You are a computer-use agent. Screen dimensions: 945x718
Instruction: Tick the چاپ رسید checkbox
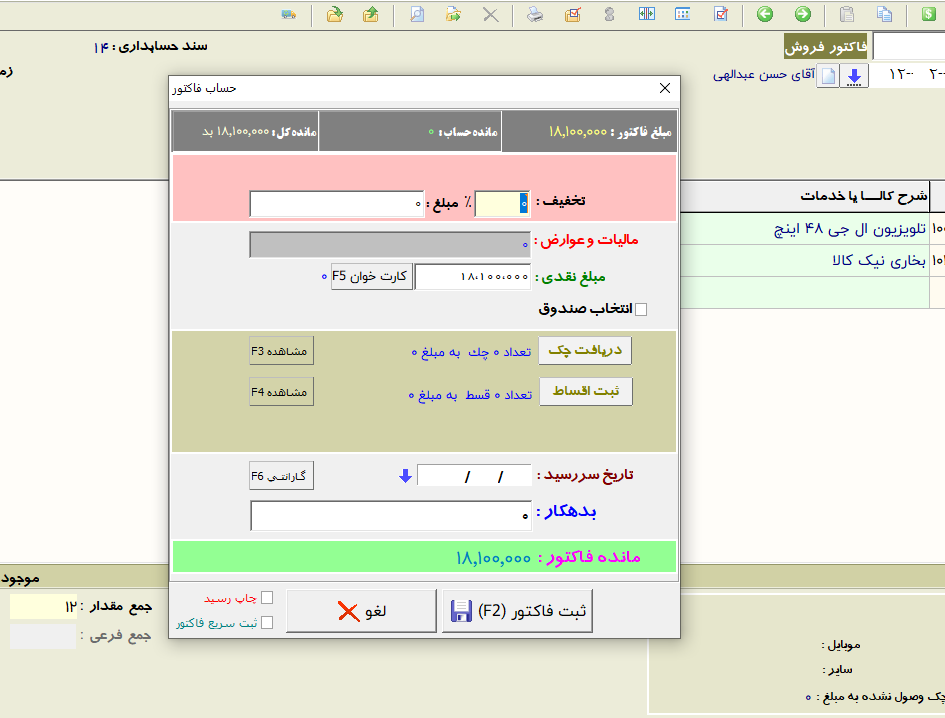point(267,598)
